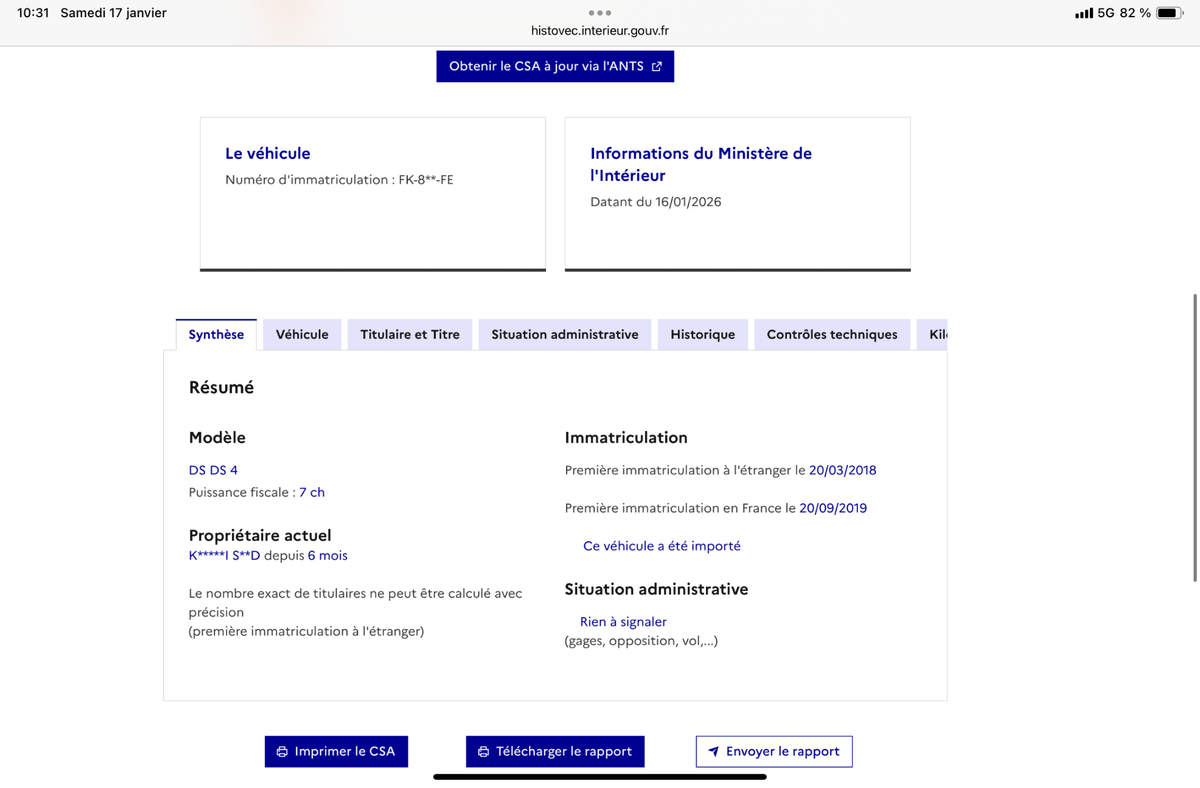Open the partially visible Kilométrage tab
The height and width of the screenshot is (788, 1200).
933,334
